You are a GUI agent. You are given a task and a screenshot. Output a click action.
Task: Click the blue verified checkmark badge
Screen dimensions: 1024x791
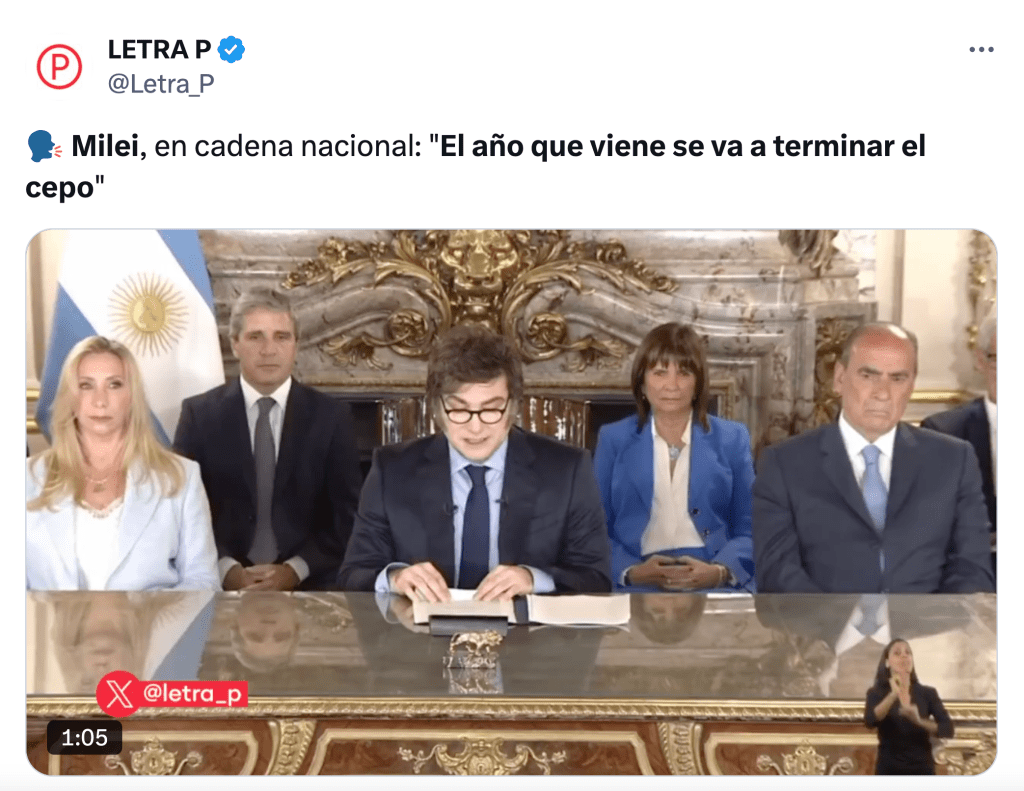(231, 50)
